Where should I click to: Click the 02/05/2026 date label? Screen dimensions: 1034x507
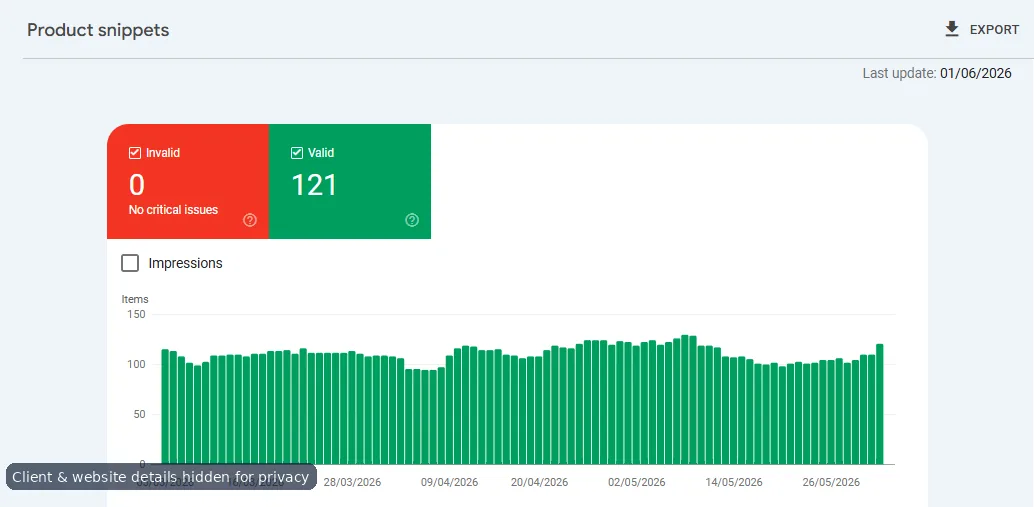(x=637, y=483)
